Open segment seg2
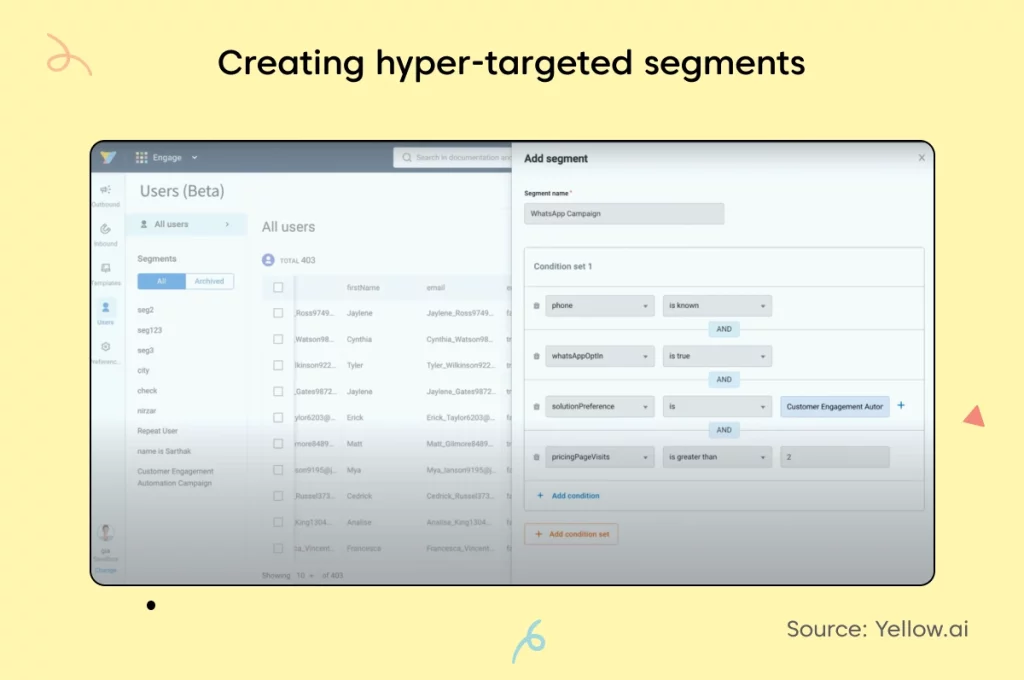The width and height of the screenshot is (1024, 680). (146, 310)
